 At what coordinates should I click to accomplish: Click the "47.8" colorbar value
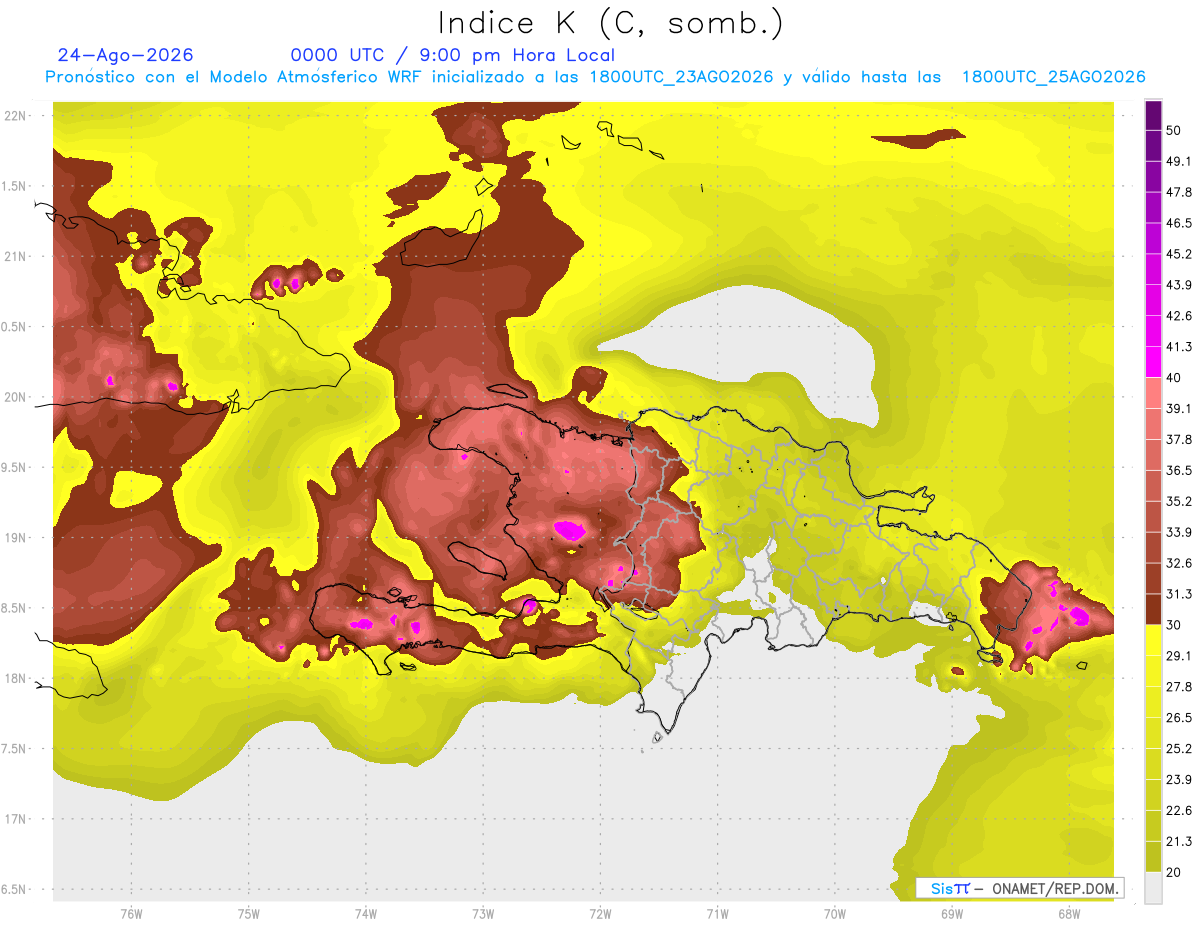(1179, 192)
